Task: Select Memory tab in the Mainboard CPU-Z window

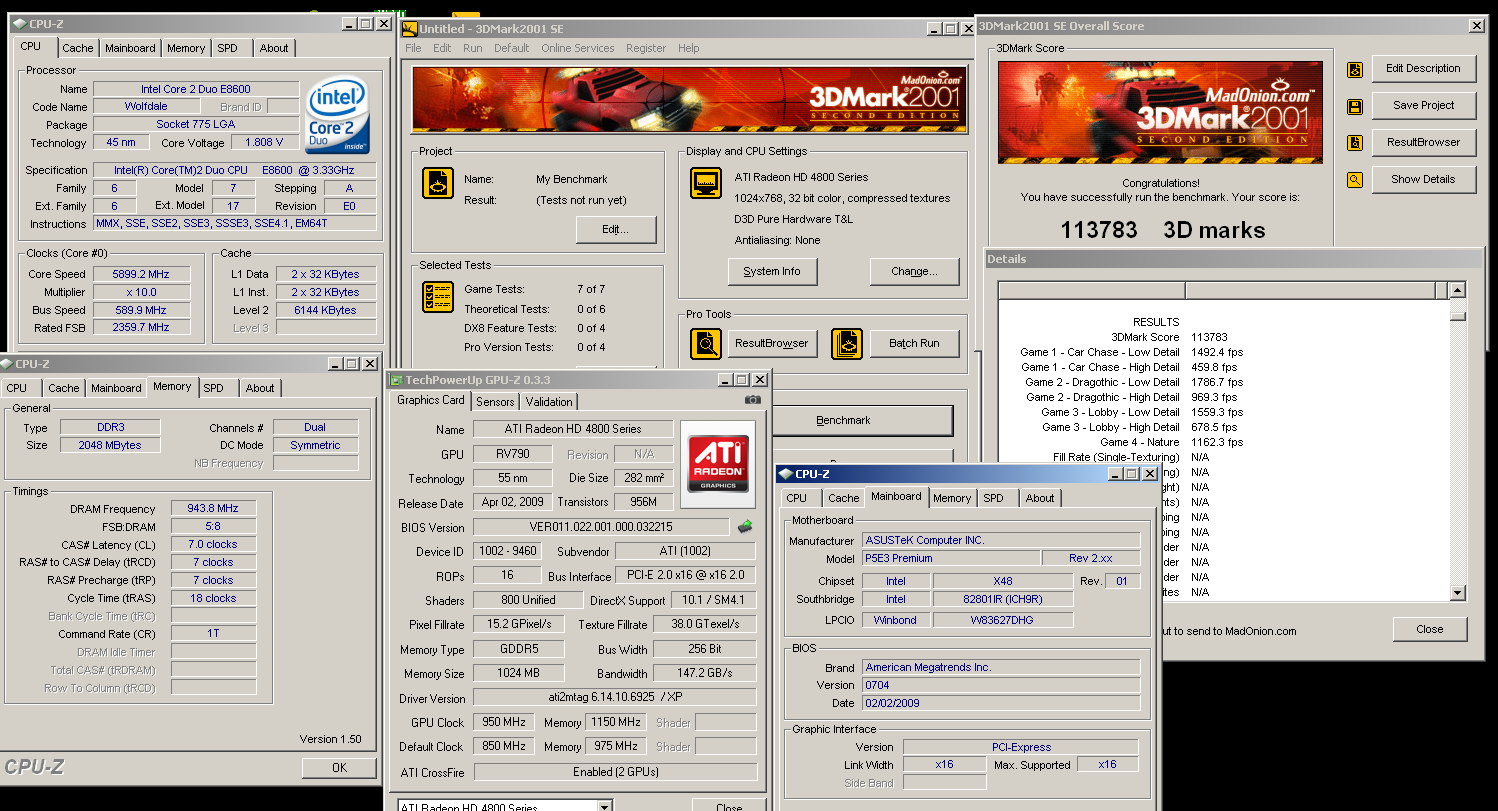Action: [x=952, y=498]
